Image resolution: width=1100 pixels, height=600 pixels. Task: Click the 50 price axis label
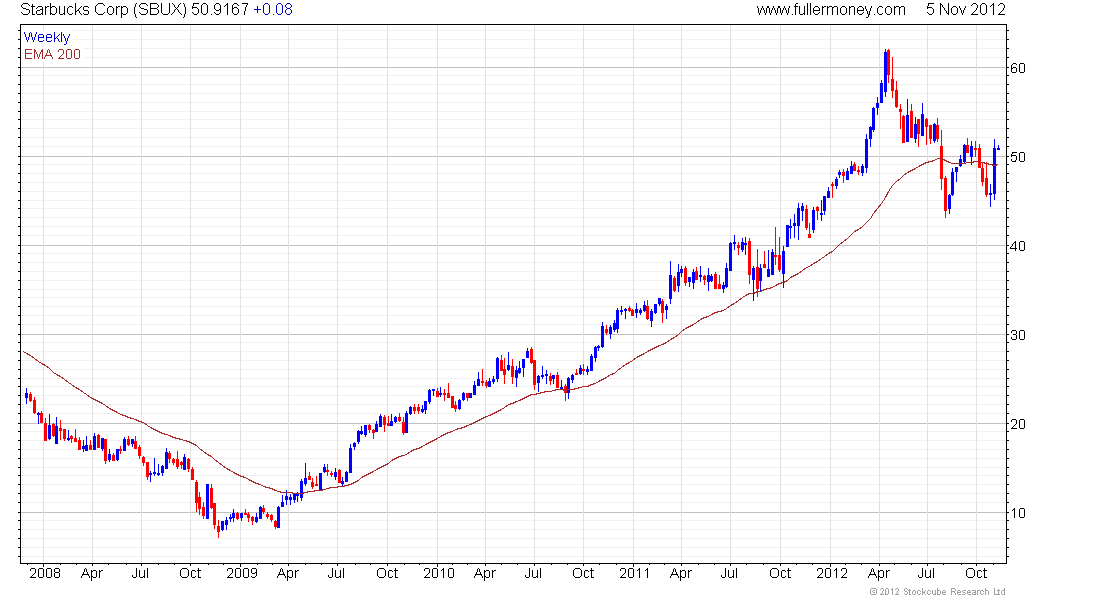(x=1017, y=157)
